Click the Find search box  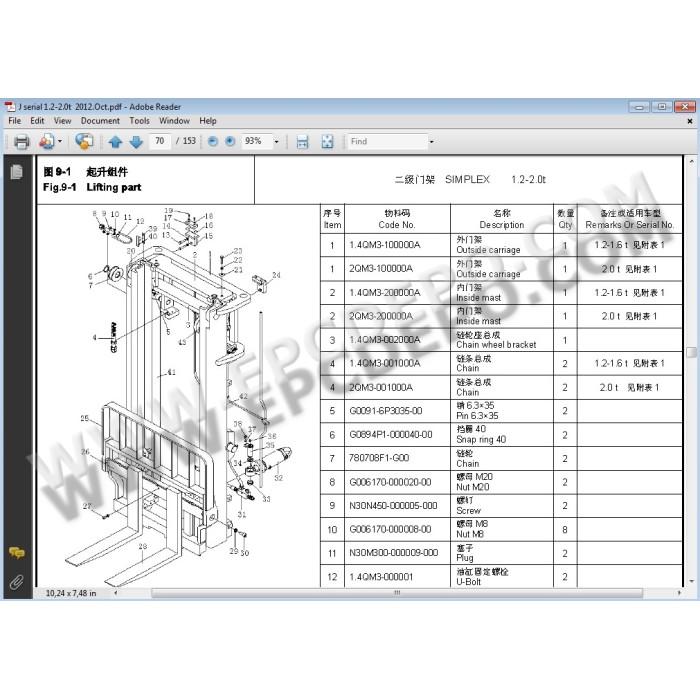[x=387, y=142]
